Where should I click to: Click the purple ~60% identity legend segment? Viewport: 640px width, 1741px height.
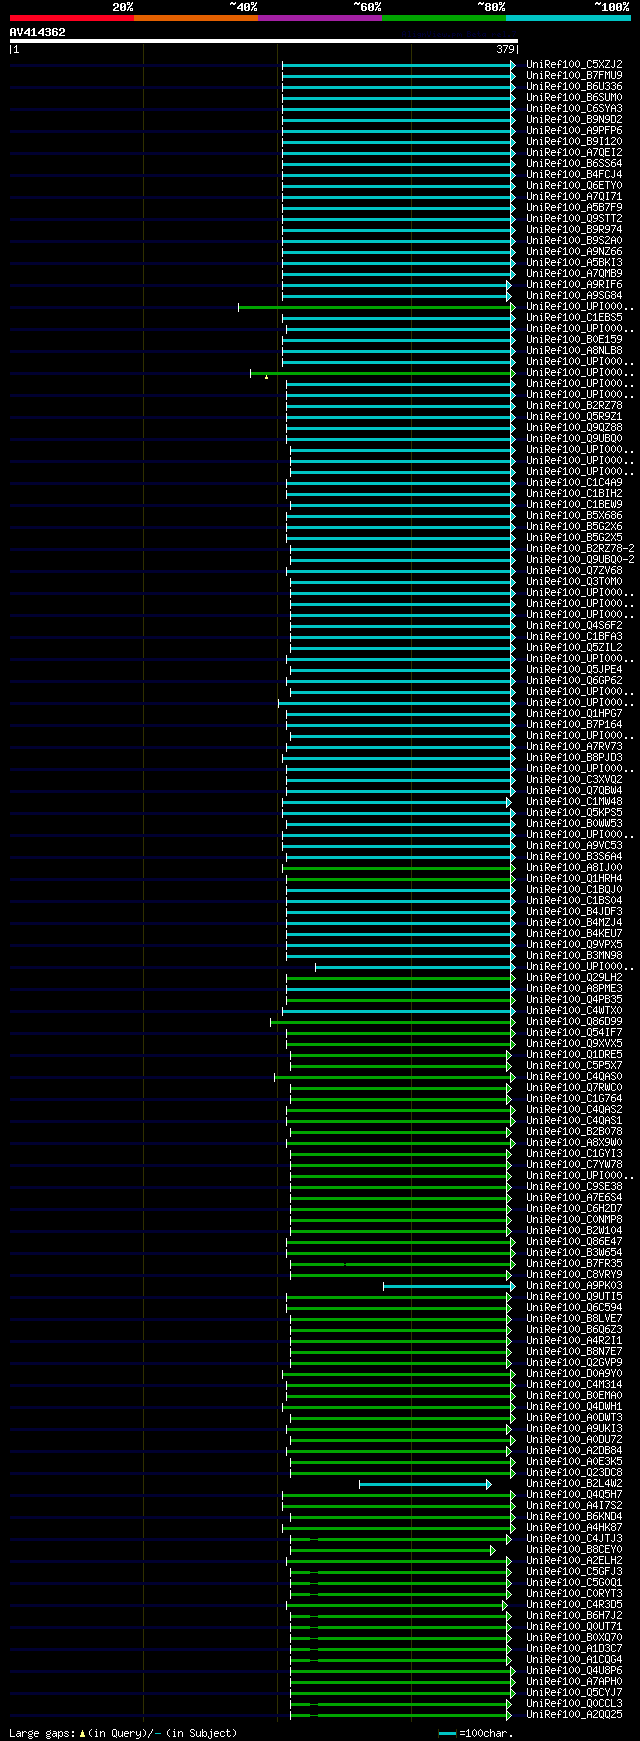point(319,18)
